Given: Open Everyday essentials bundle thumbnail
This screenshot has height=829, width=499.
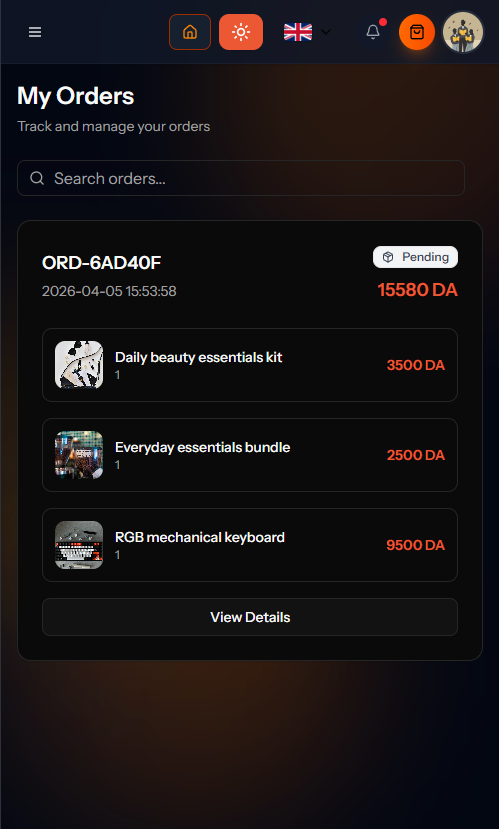Looking at the screenshot, I should click(x=79, y=455).
